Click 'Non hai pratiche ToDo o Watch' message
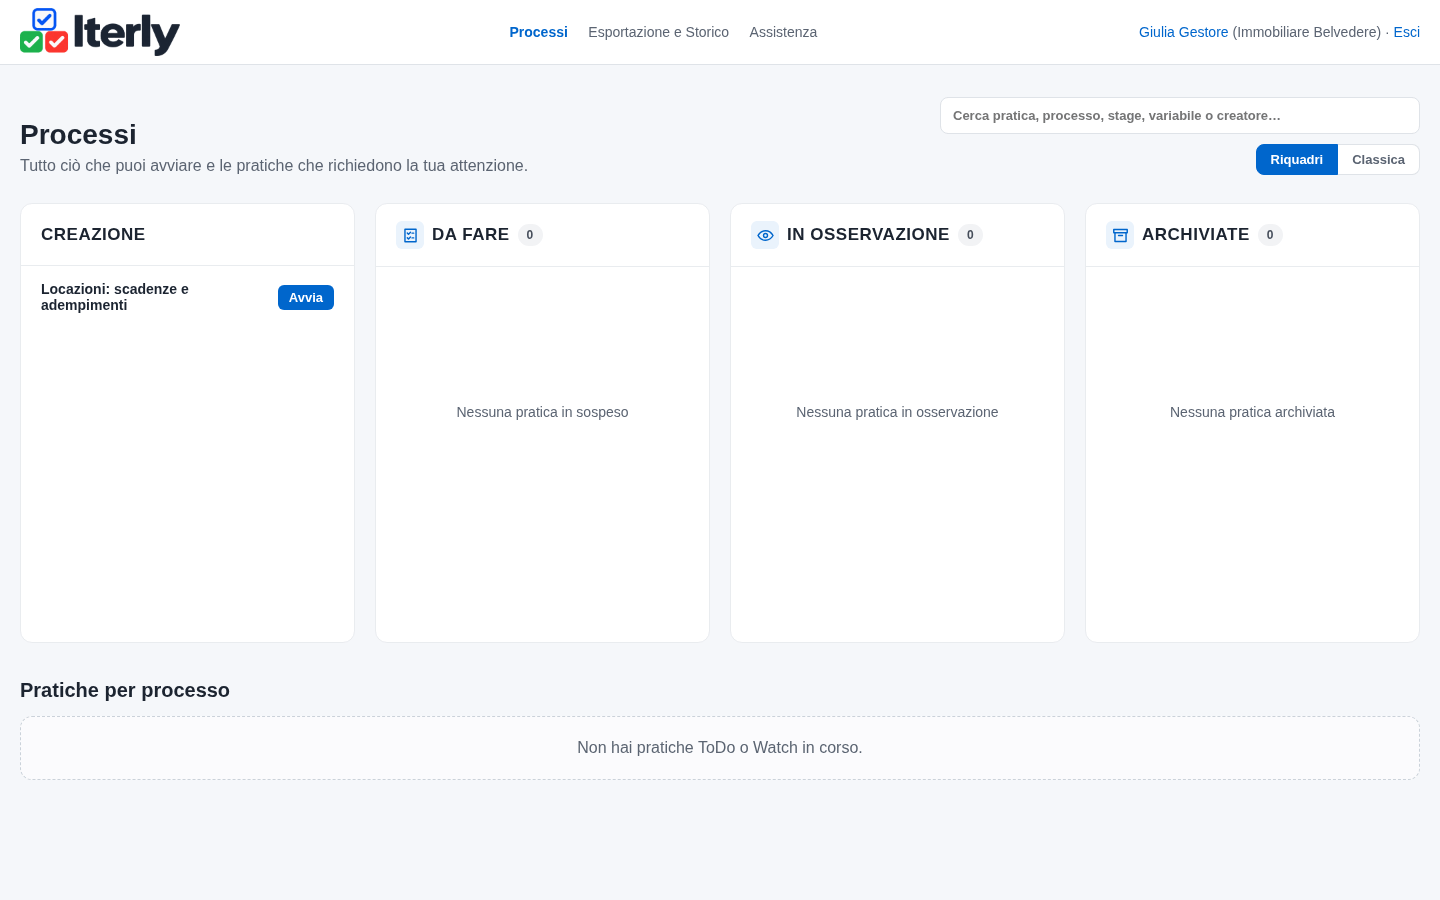Screen dimensions: 1440x900 point(720,748)
